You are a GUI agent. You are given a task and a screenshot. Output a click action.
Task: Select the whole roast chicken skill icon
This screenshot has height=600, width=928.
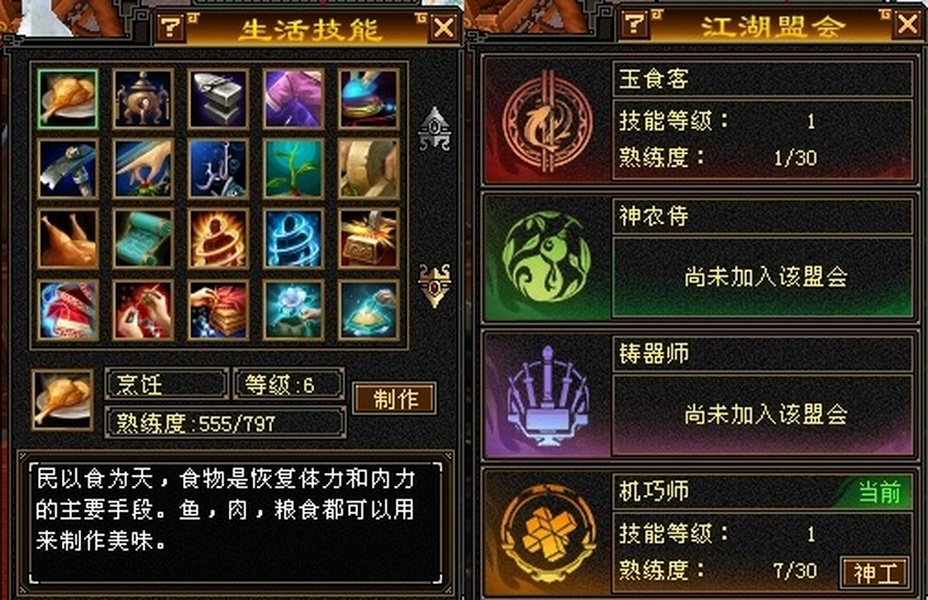coord(67,239)
